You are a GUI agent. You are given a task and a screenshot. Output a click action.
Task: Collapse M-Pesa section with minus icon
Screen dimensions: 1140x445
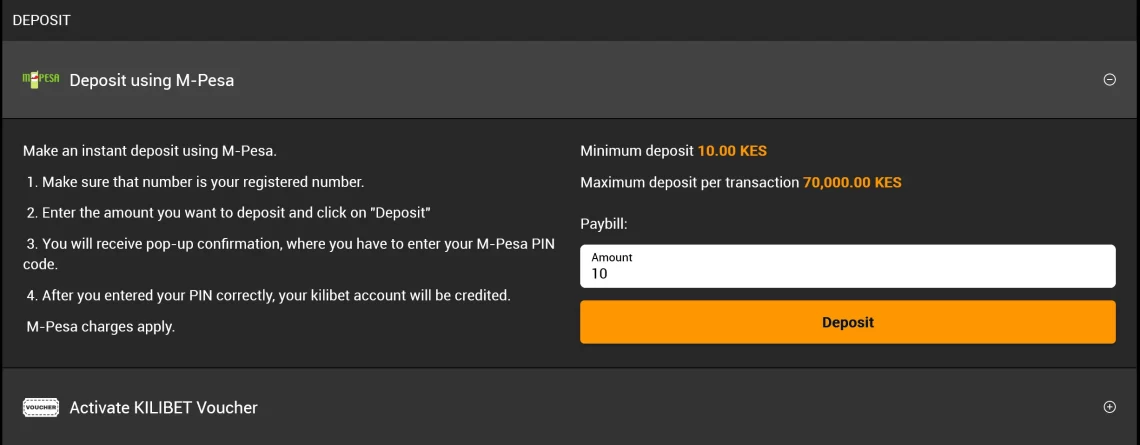(x=1109, y=80)
